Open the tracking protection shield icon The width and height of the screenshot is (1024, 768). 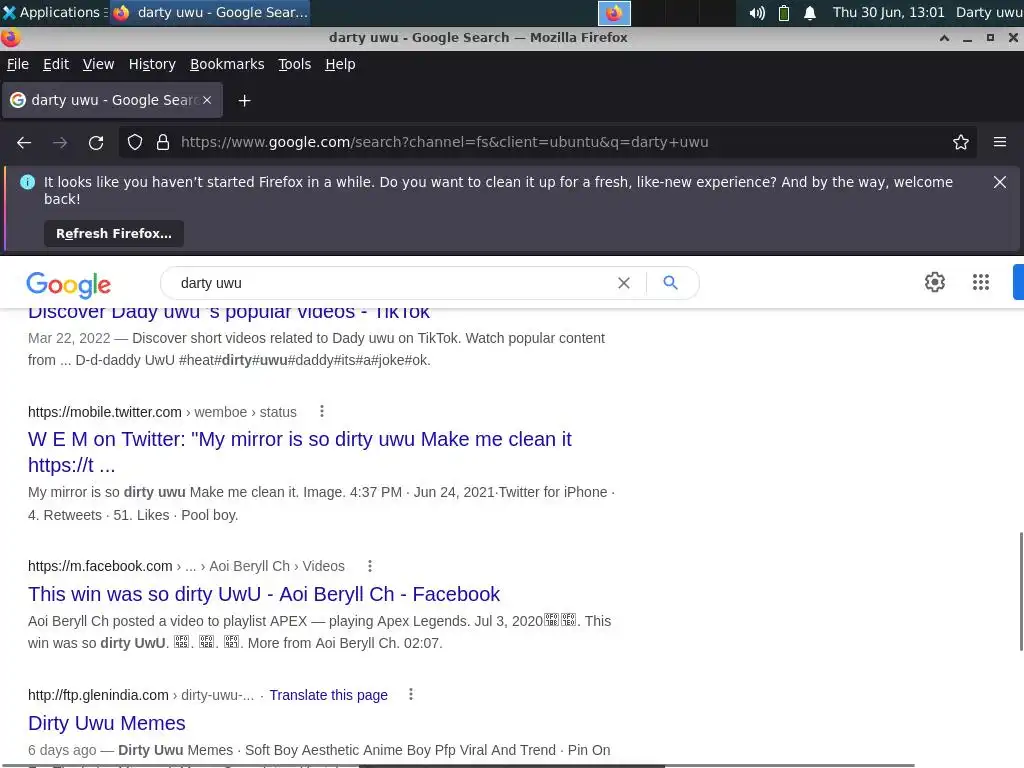(x=135, y=142)
